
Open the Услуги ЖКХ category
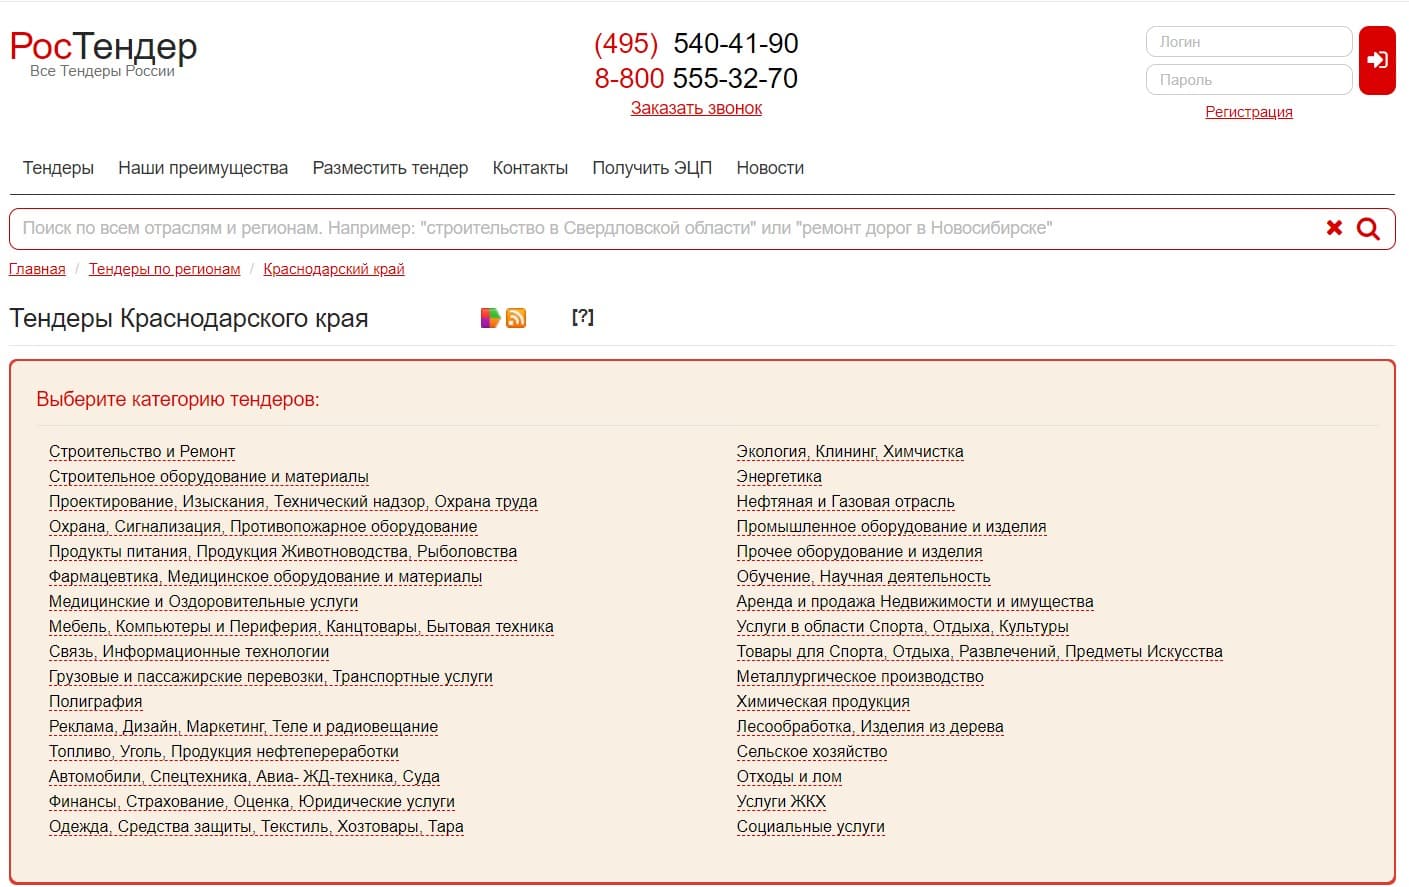pos(781,802)
